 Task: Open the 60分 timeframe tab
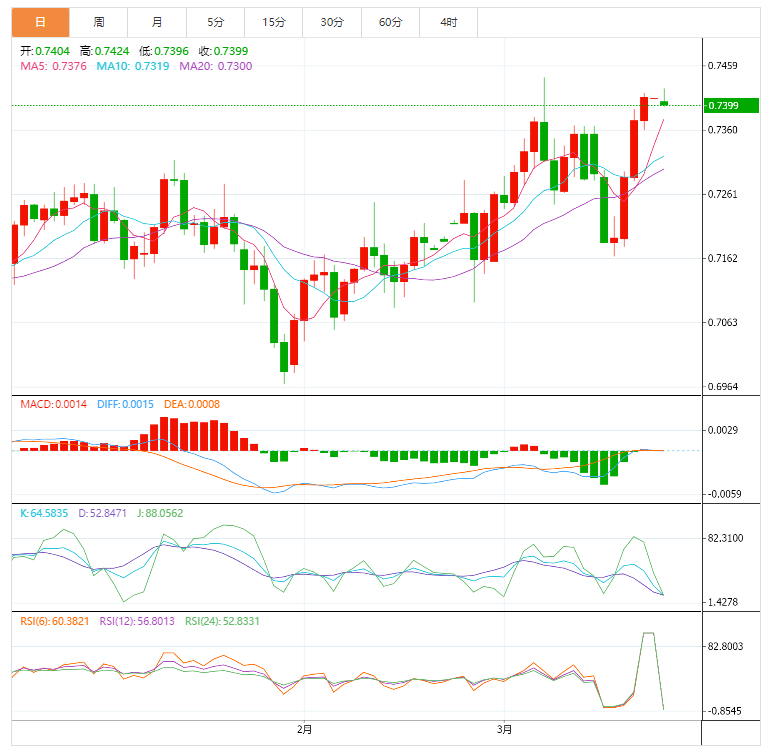pos(390,22)
